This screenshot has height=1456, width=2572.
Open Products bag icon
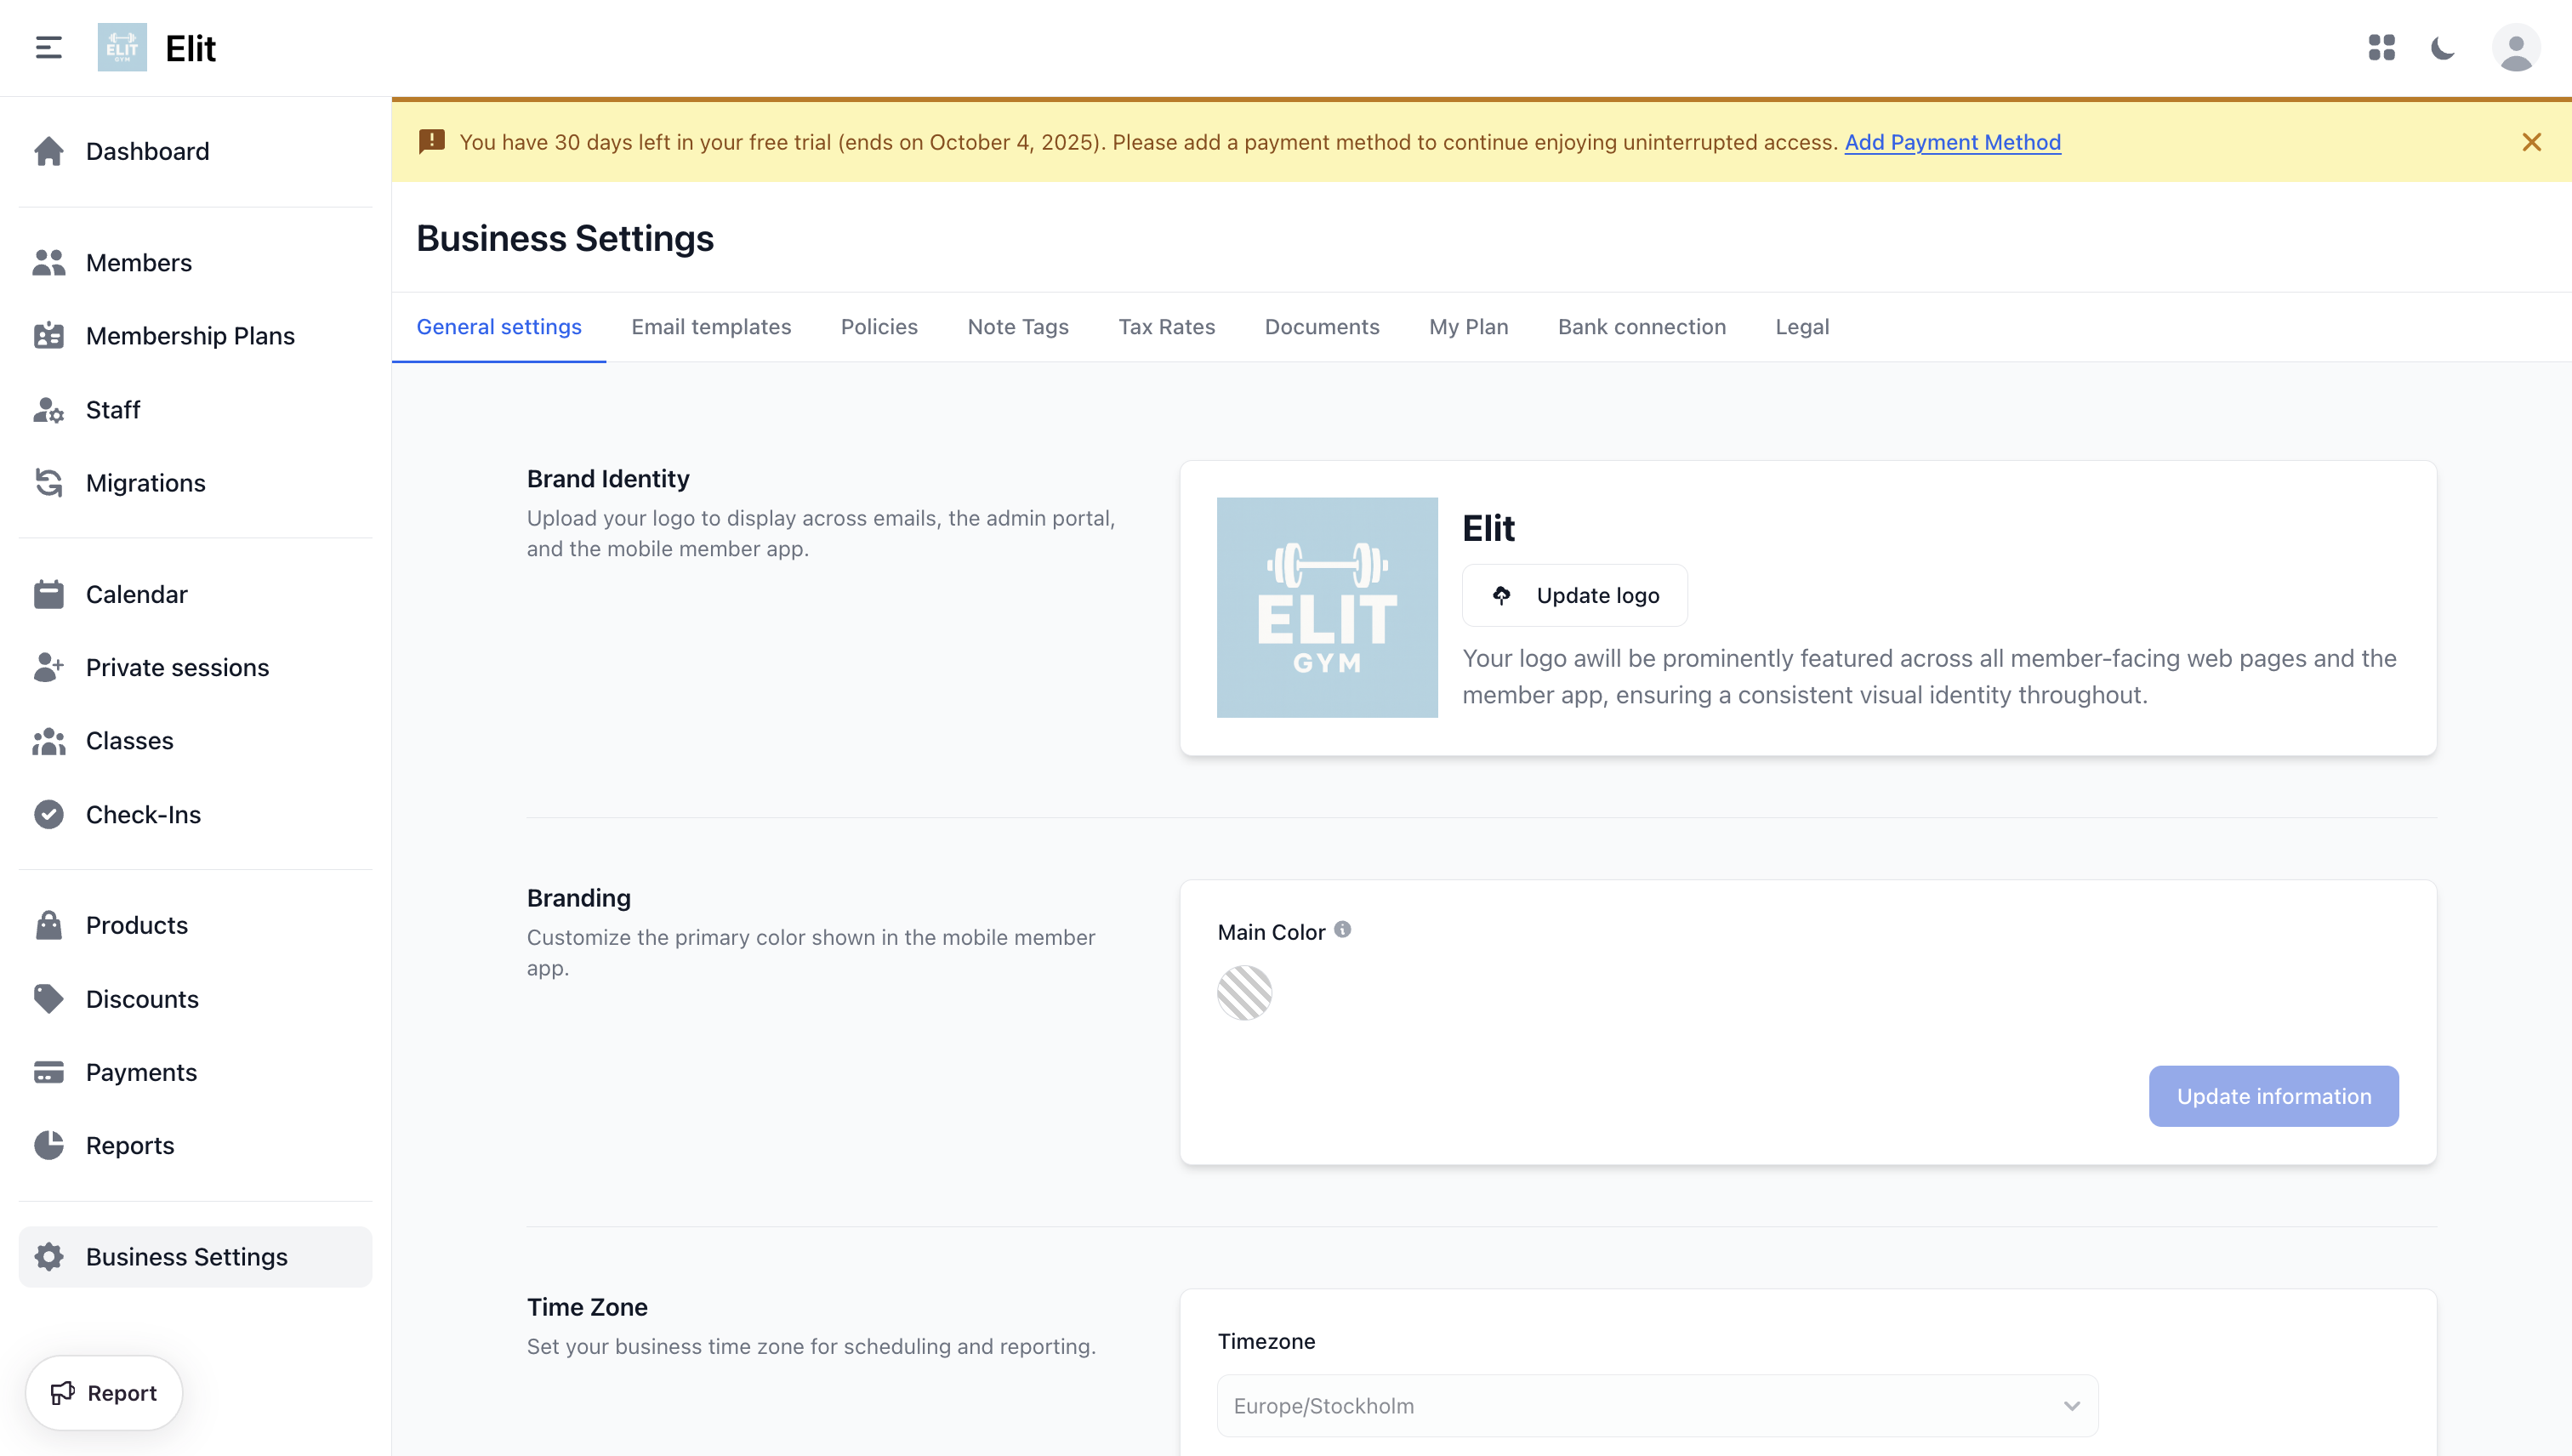48,925
